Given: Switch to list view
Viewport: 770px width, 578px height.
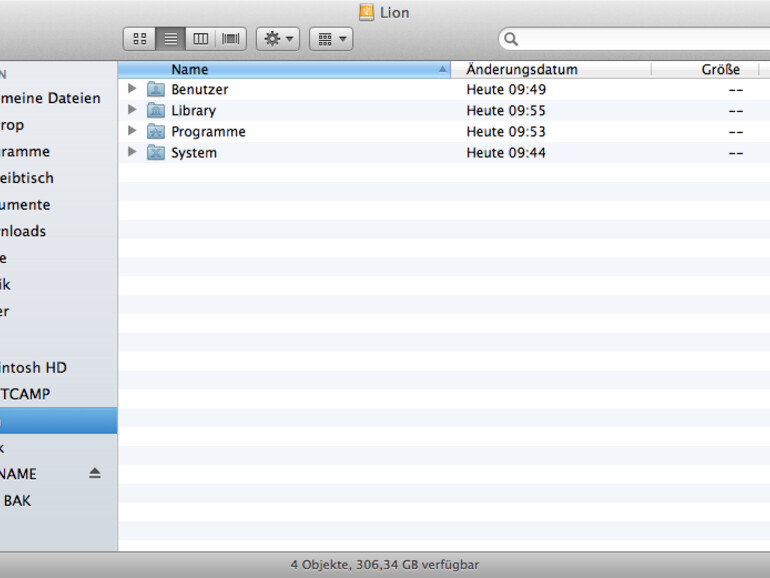Looking at the screenshot, I should [x=170, y=39].
